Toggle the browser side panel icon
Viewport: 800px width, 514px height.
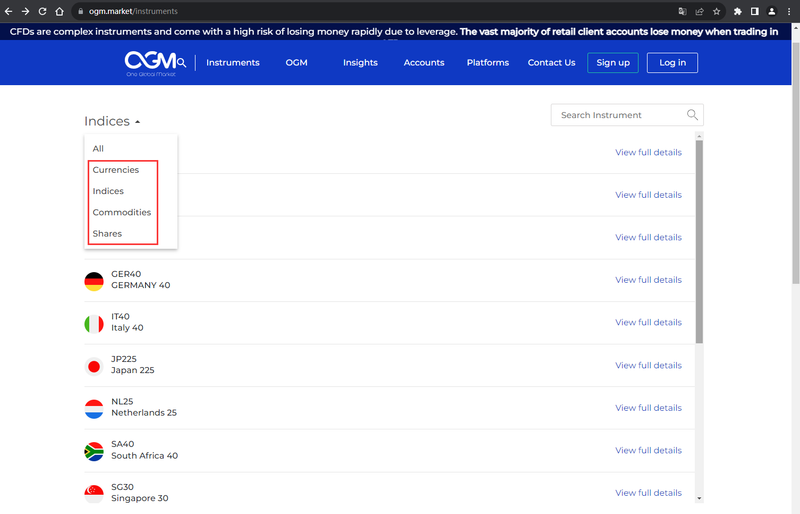click(x=755, y=11)
